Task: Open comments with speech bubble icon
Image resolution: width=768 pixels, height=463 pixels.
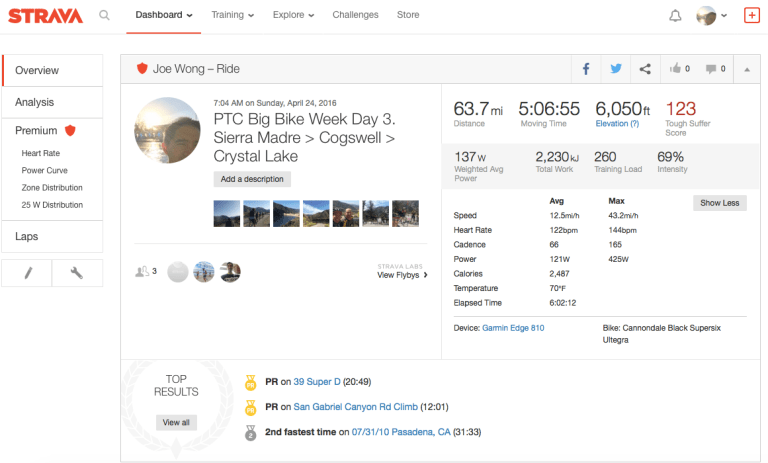Action: pyautogui.click(x=714, y=69)
